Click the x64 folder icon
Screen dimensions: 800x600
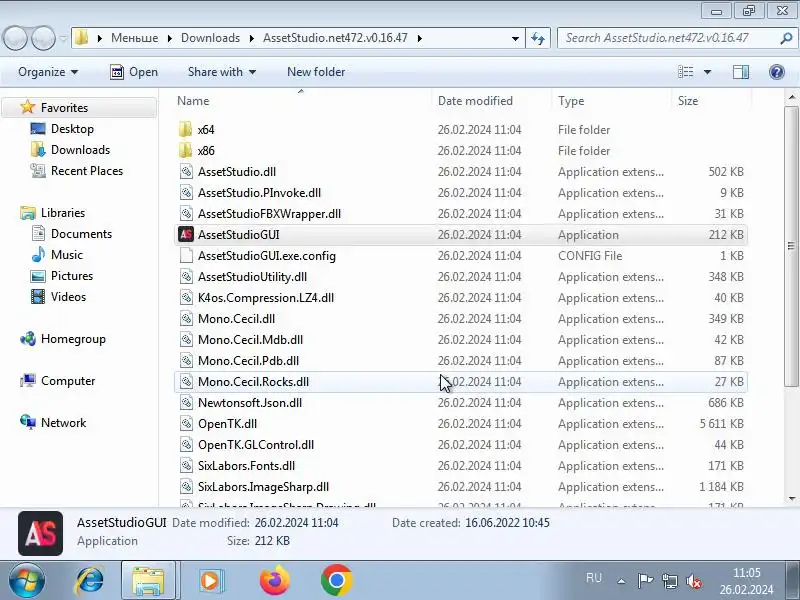(x=186, y=129)
